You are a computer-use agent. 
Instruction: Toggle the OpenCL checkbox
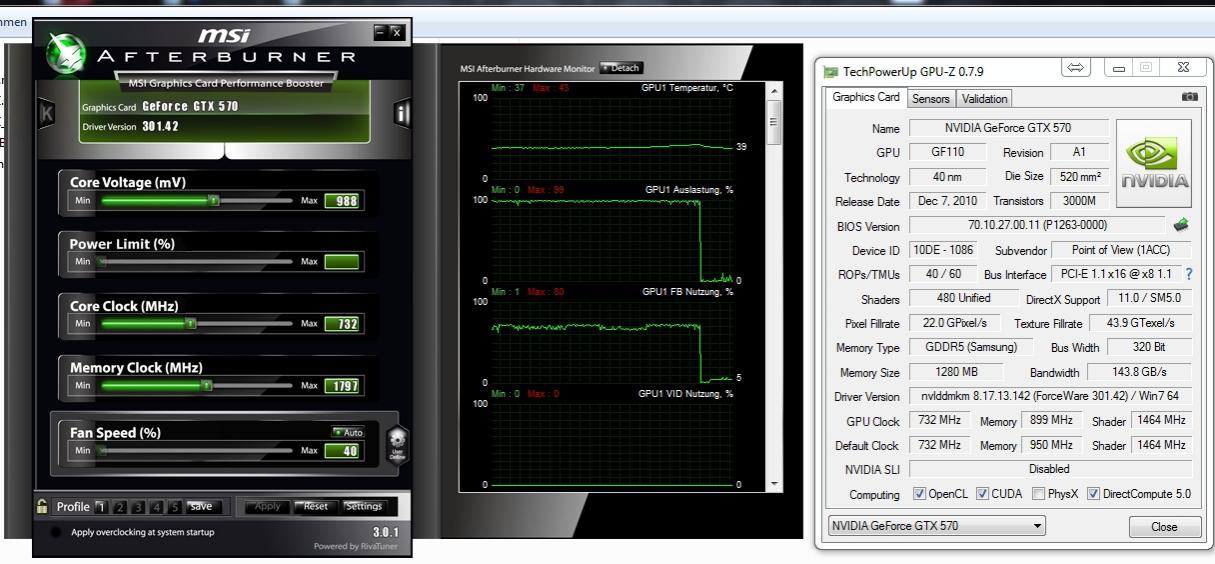click(920, 494)
